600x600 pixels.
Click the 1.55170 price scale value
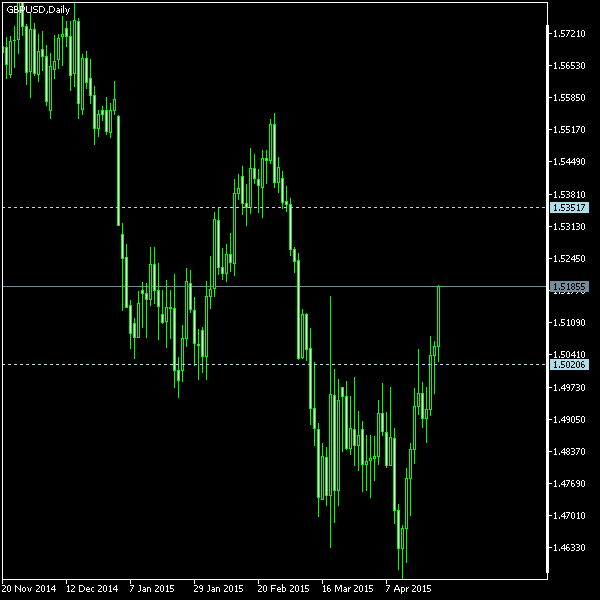[x=569, y=130]
